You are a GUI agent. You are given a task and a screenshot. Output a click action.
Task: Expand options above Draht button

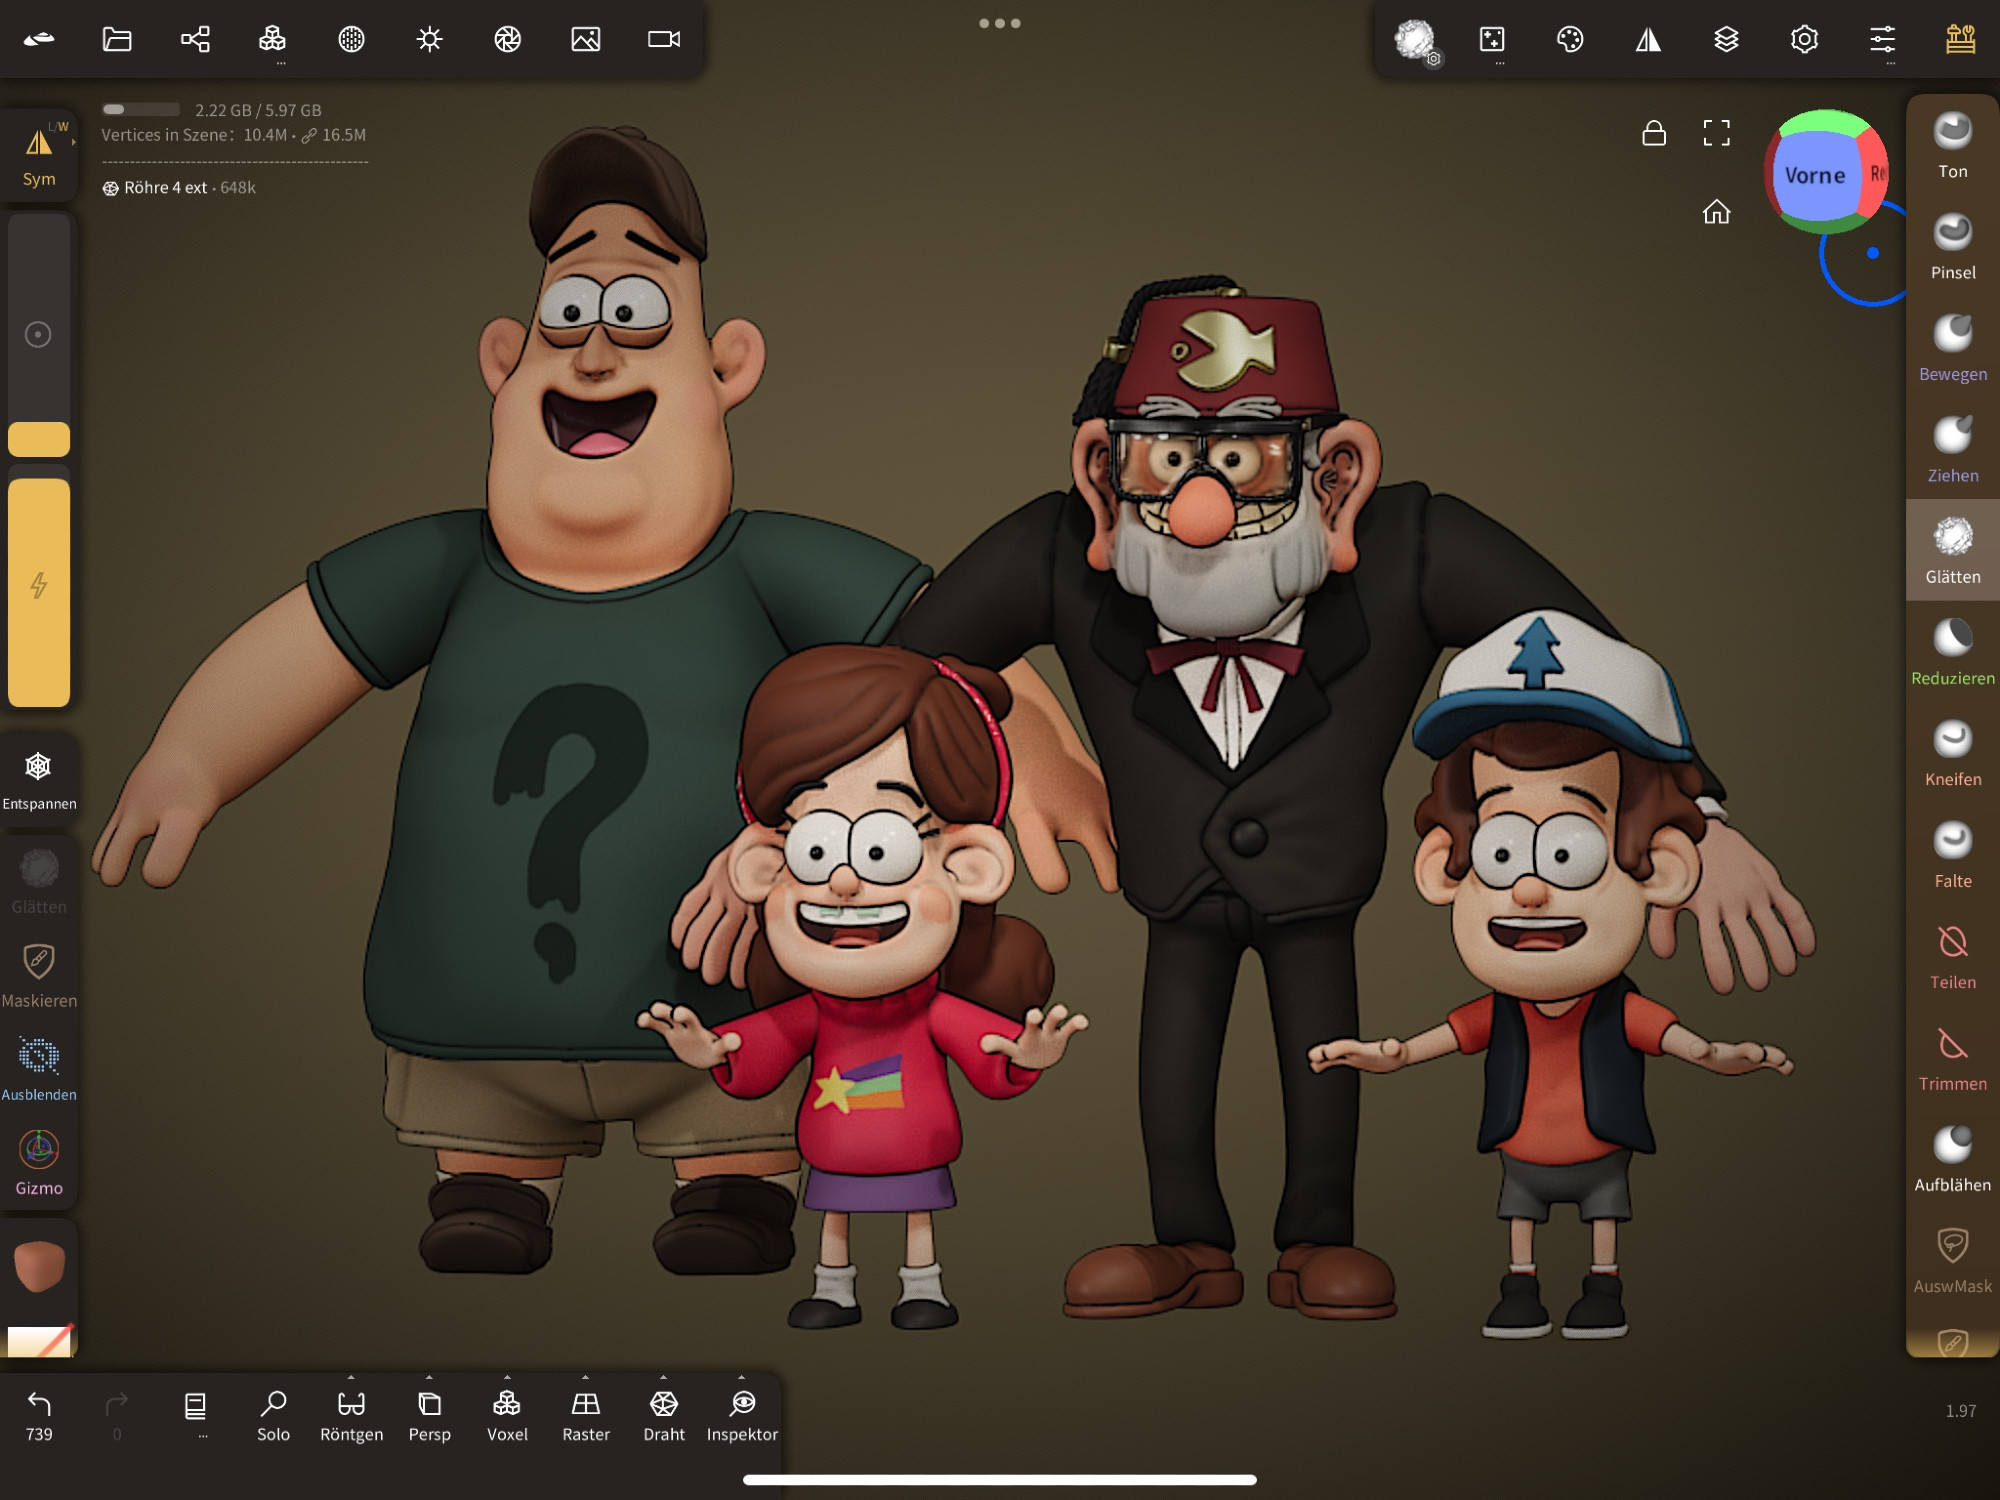(663, 1377)
